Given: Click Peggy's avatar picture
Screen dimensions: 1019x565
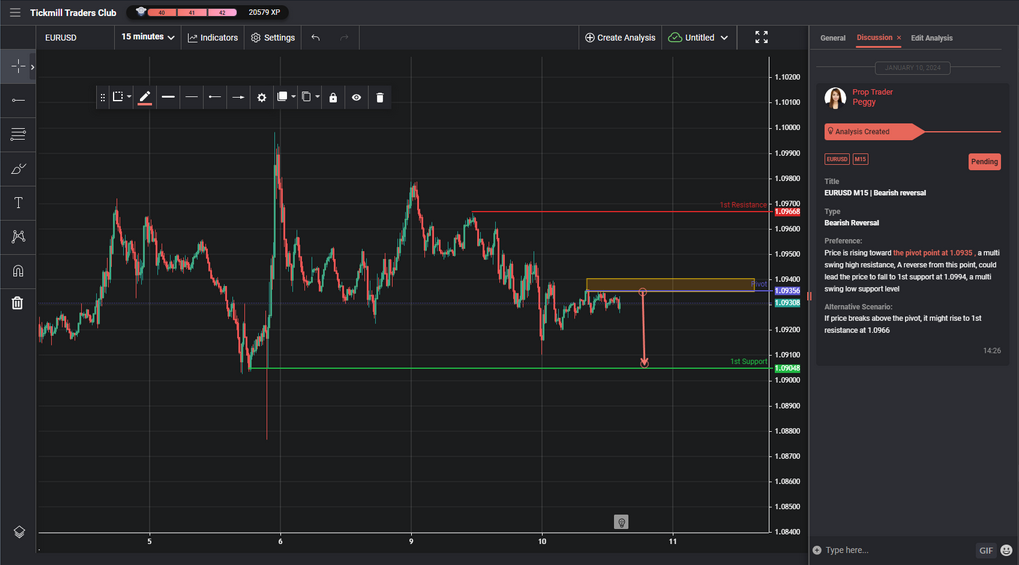Looking at the screenshot, I should (x=834, y=98).
